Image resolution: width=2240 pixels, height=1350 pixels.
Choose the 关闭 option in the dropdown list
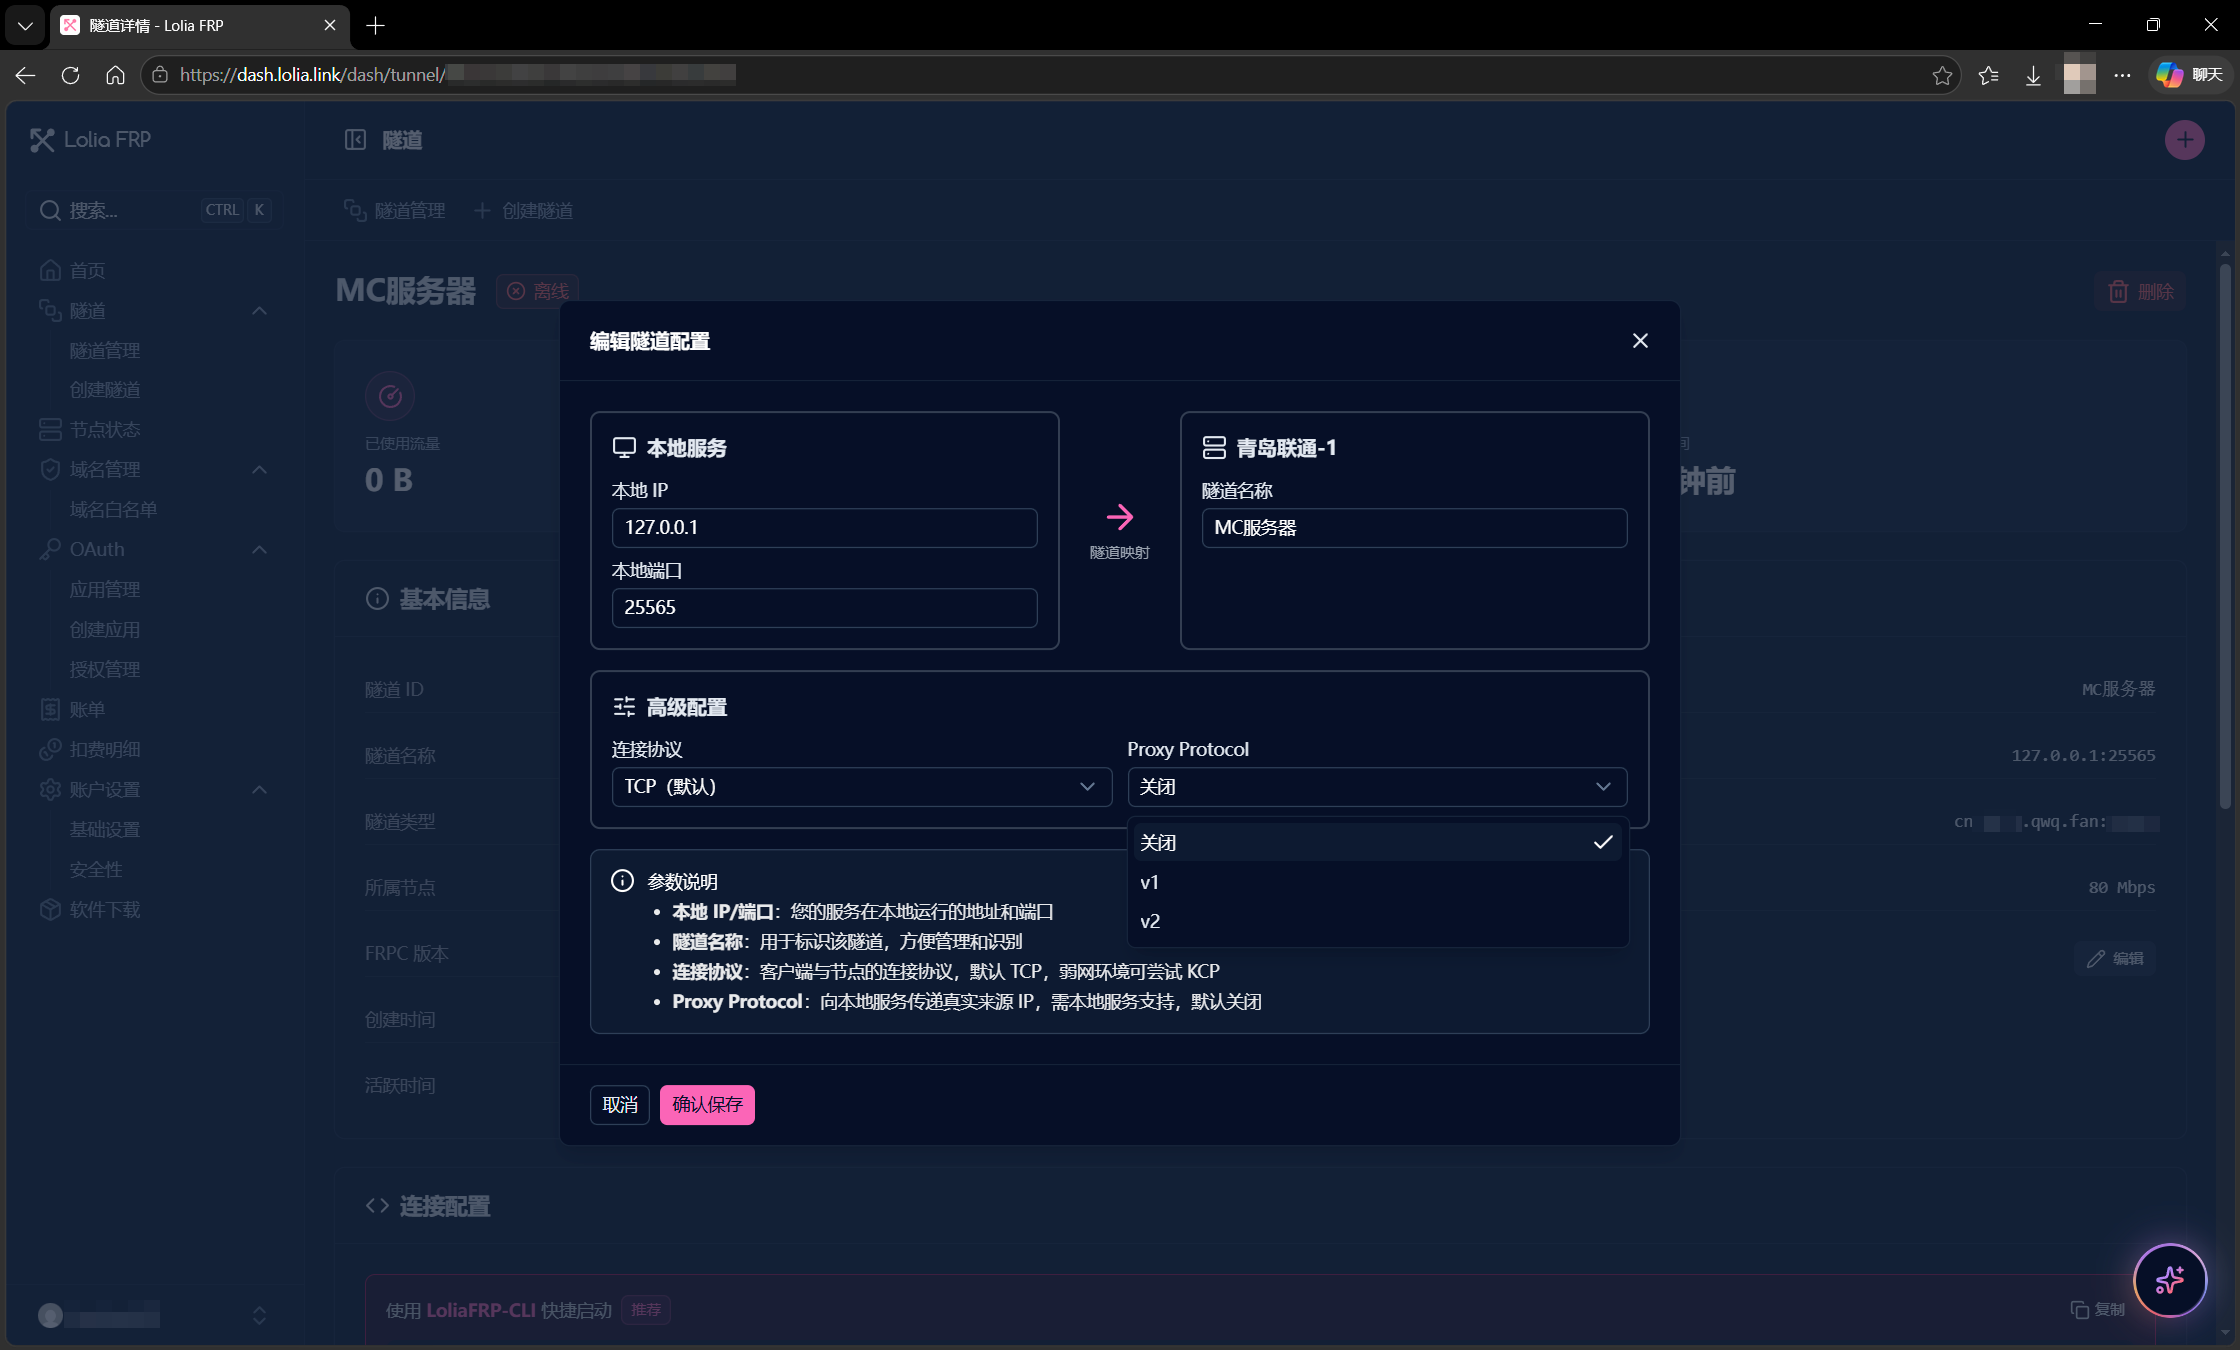[1378, 842]
